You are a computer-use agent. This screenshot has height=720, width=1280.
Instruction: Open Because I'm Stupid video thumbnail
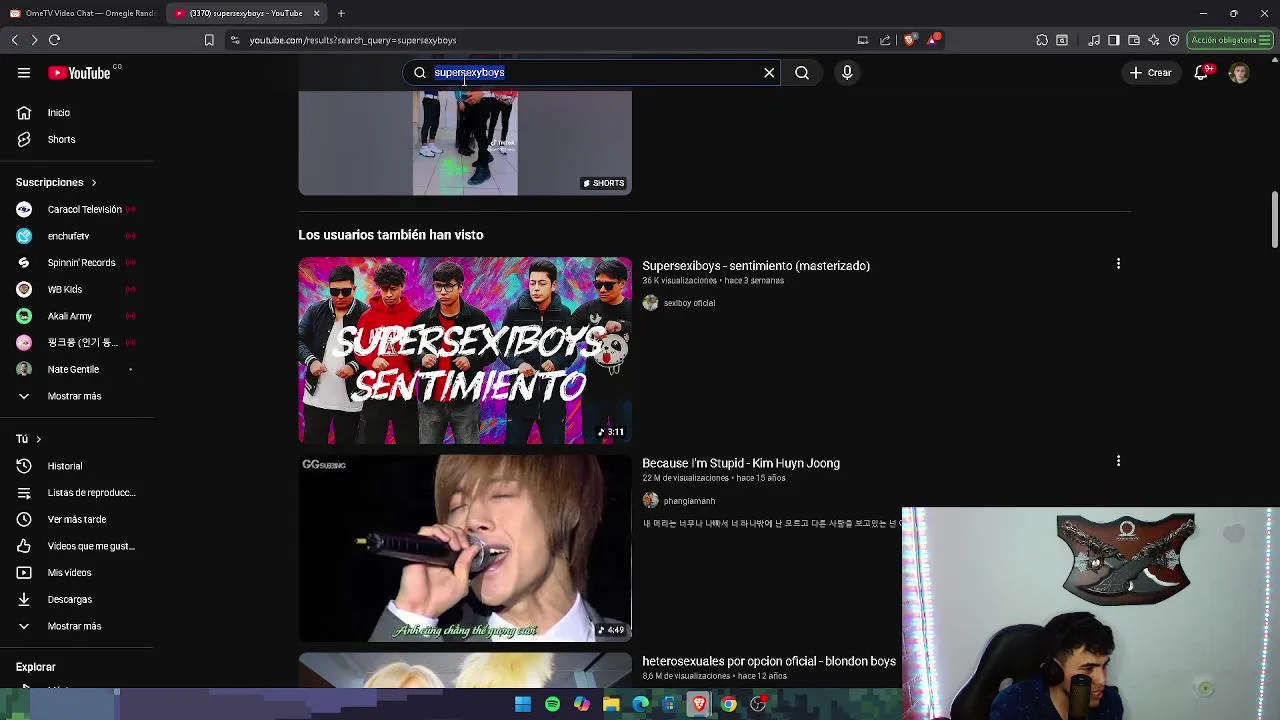[465, 548]
